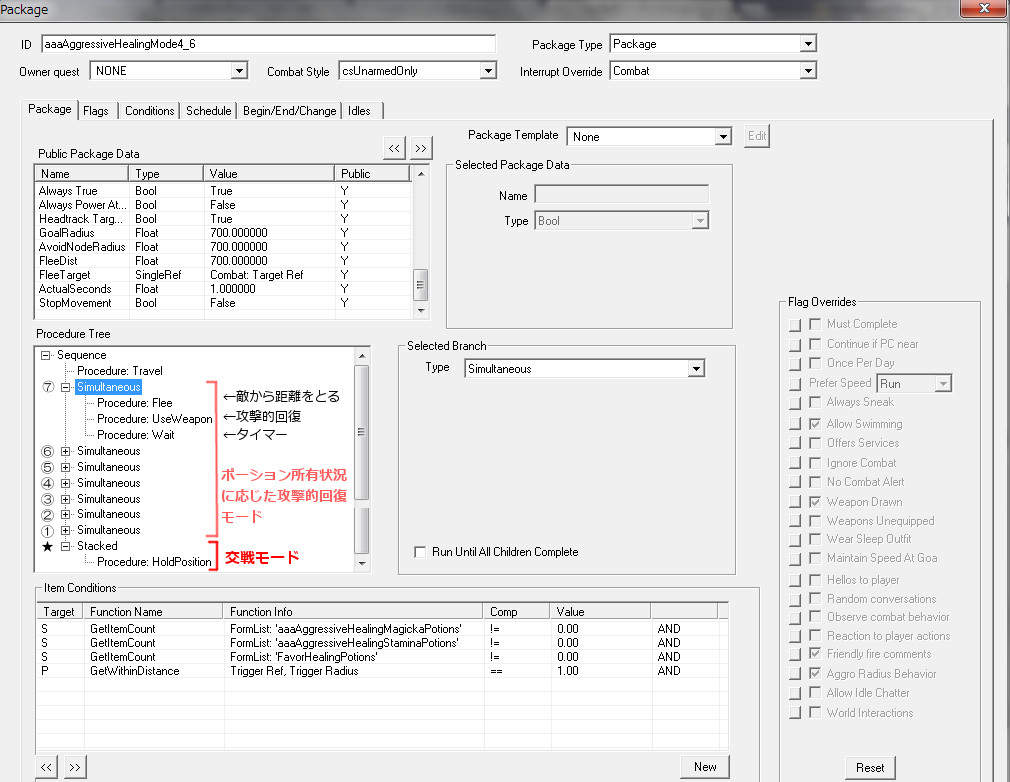This screenshot has height=782, width=1010.
Task: Click the Comp column header
Action: point(517,612)
